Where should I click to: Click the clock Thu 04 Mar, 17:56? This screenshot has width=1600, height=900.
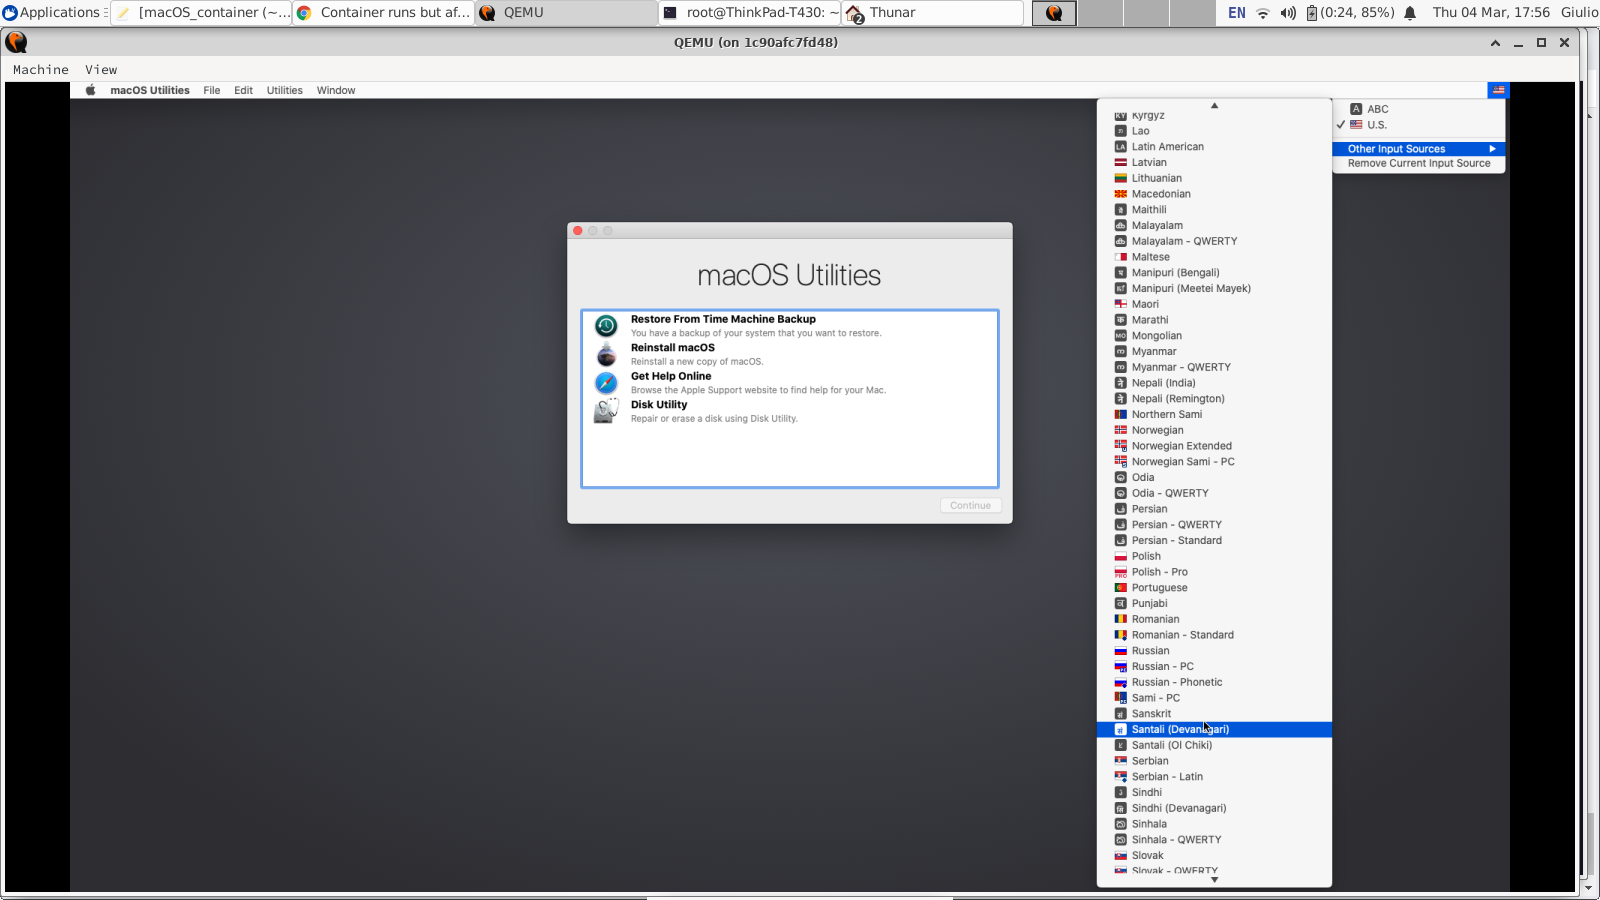[x=1491, y=13]
